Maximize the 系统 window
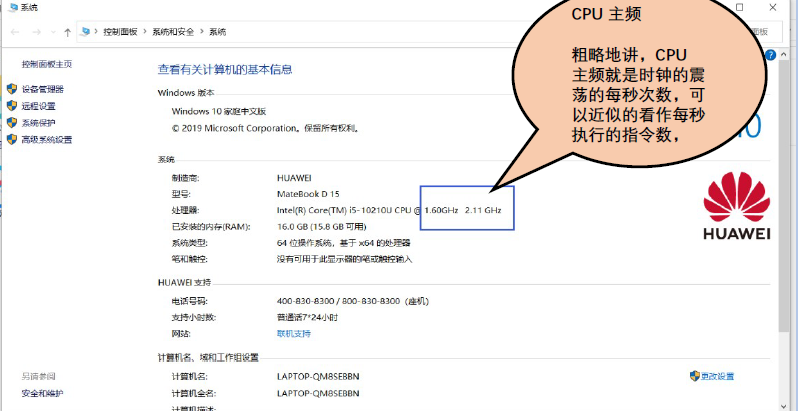 click(739, 7)
